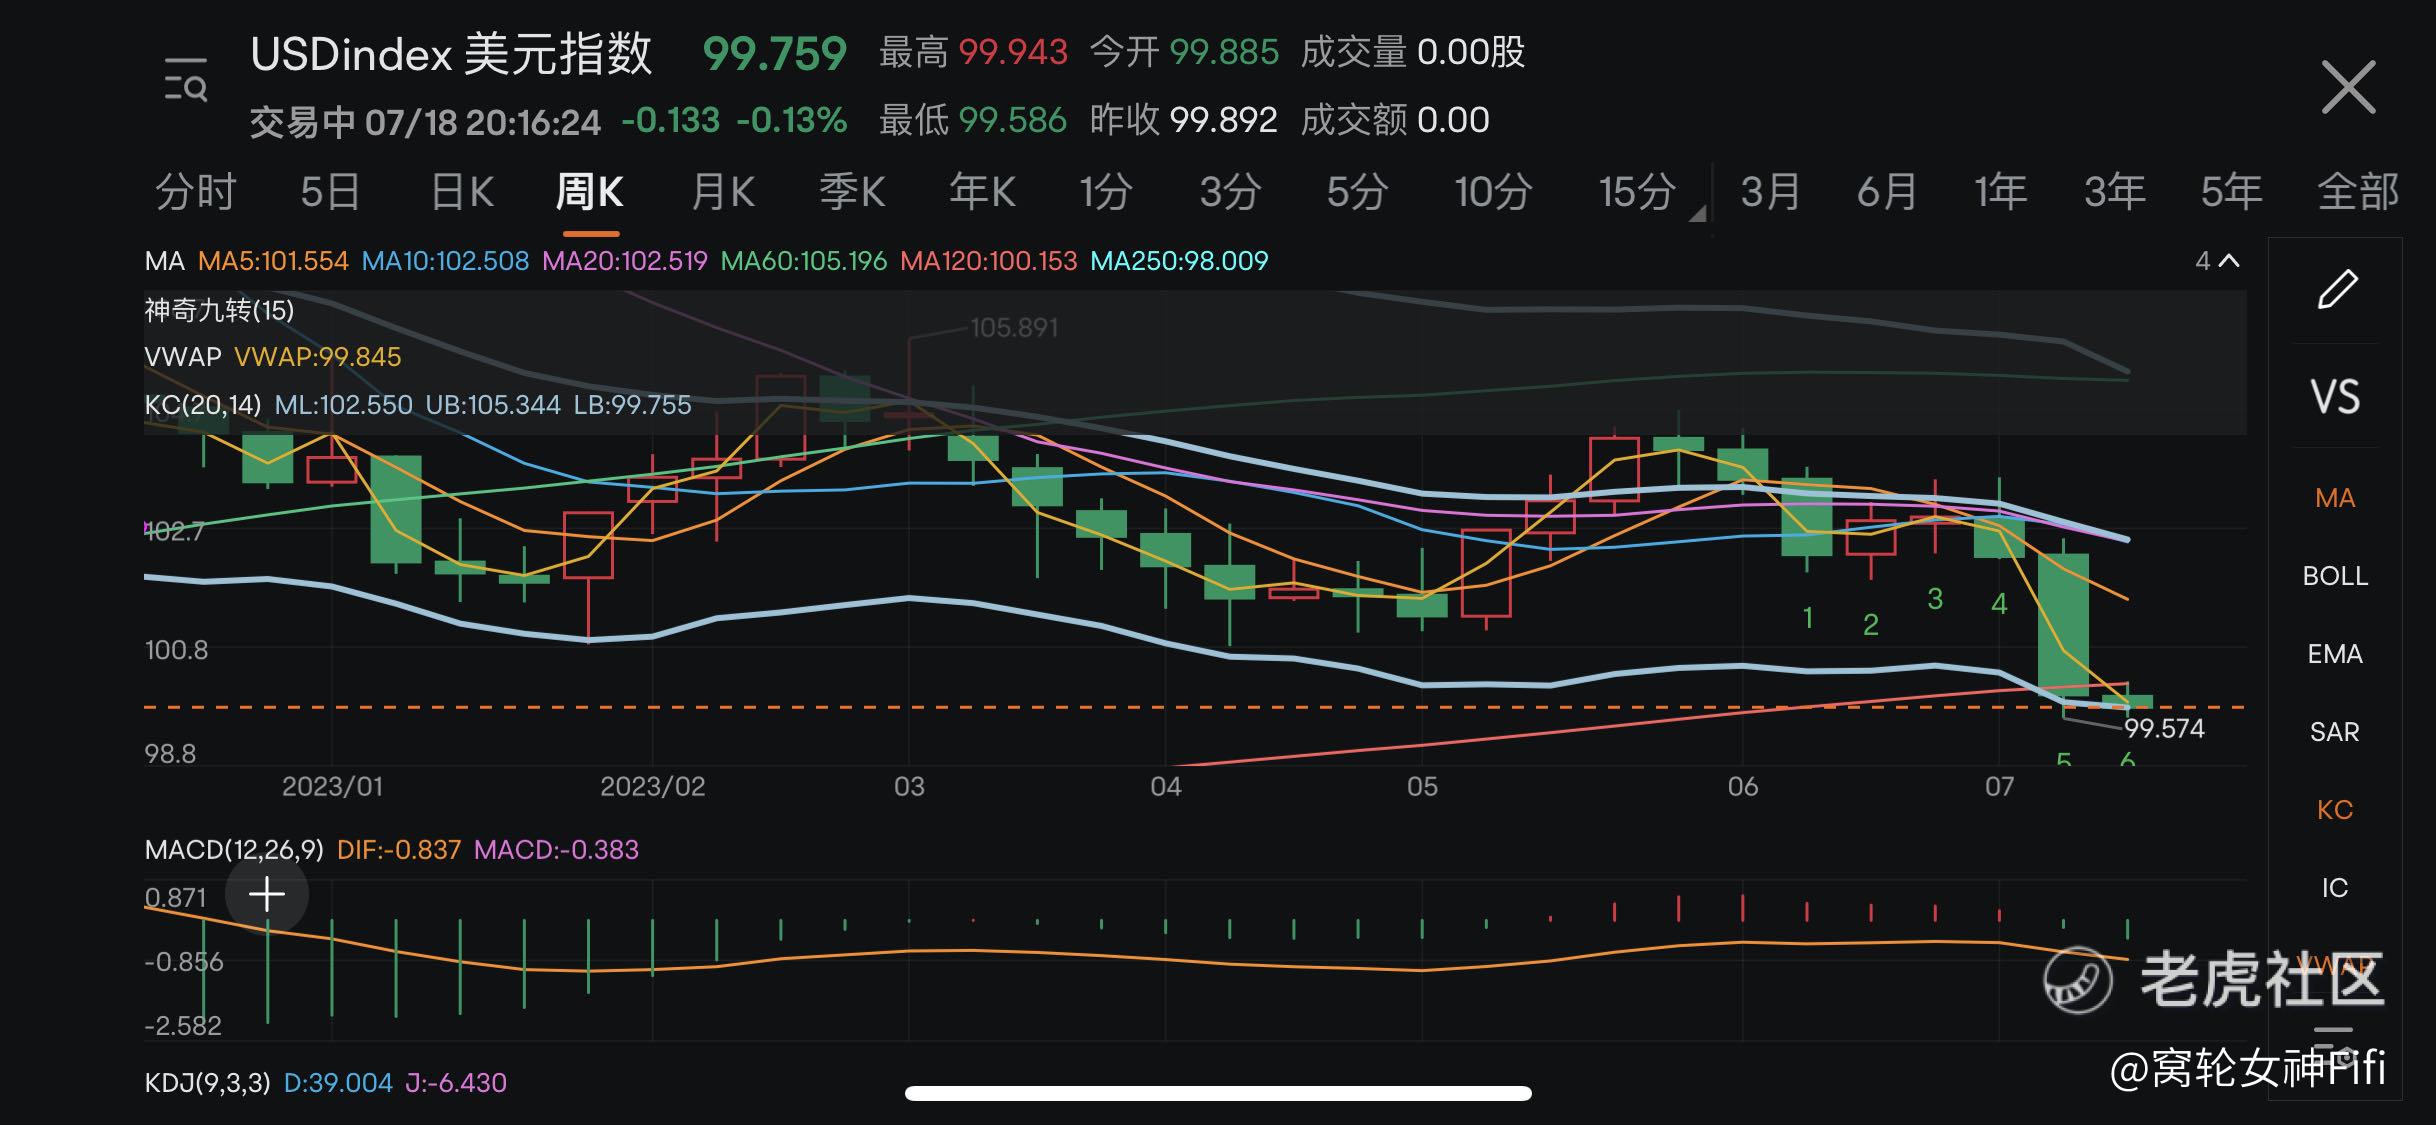Image resolution: width=2436 pixels, height=1125 pixels.
Task: Enable the SAR indicator
Action: tap(2335, 732)
